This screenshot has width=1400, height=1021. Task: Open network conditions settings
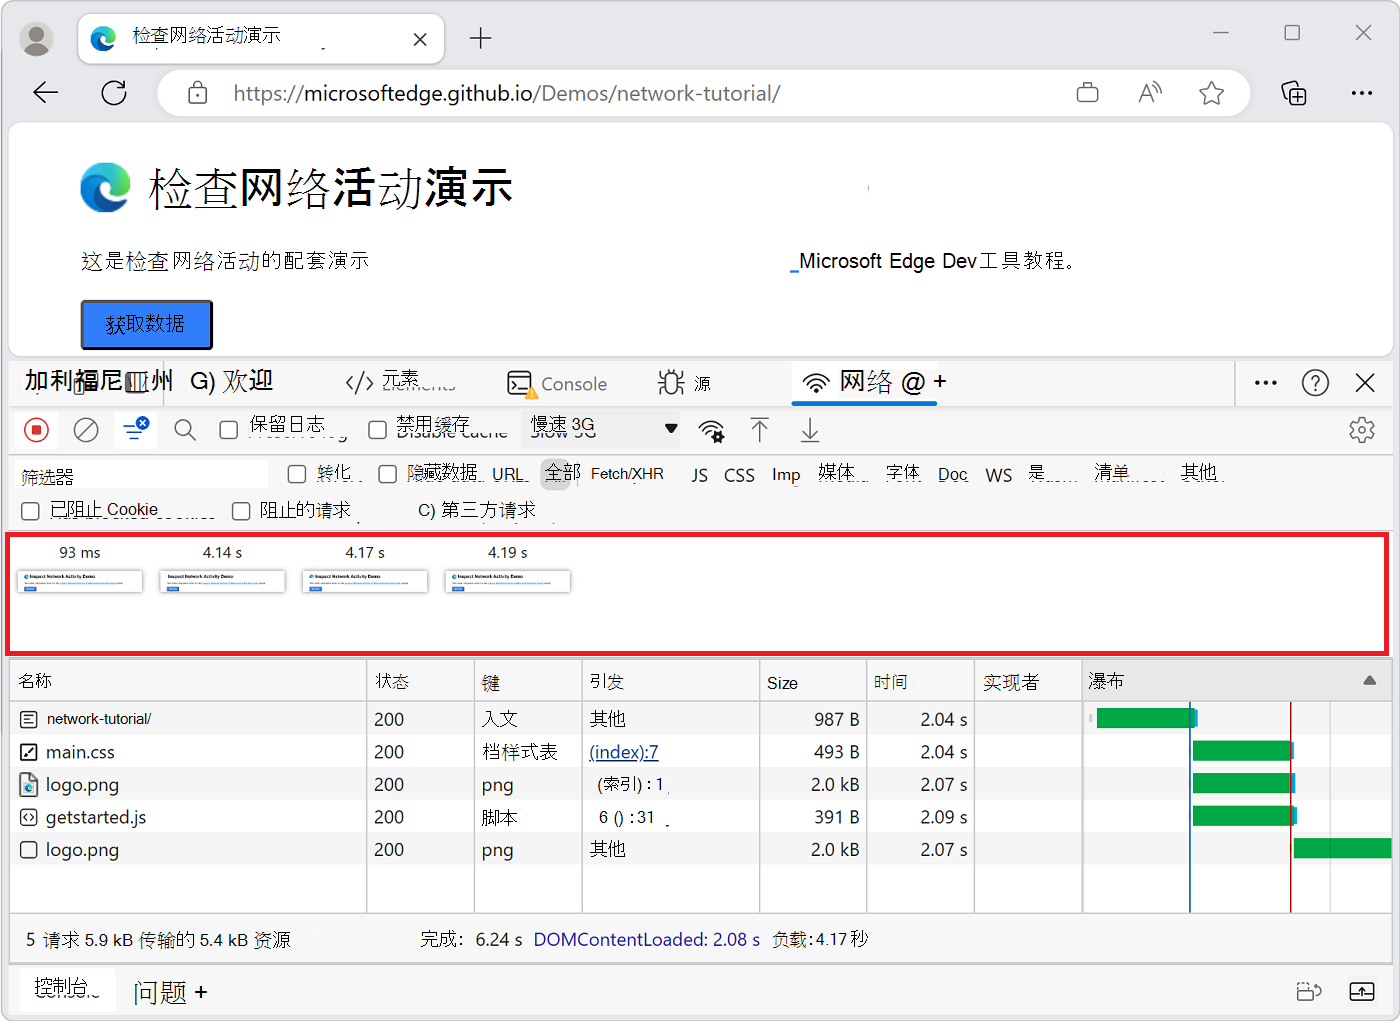click(711, 429)
